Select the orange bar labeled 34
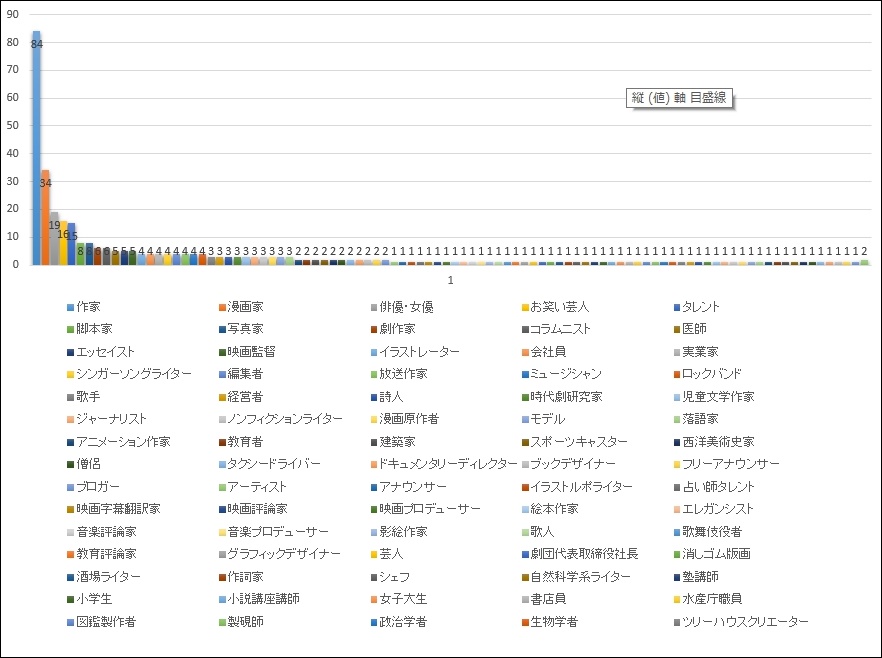Viewport: 882px width, 658px height. pyautogui.click(x=46, y=217)
